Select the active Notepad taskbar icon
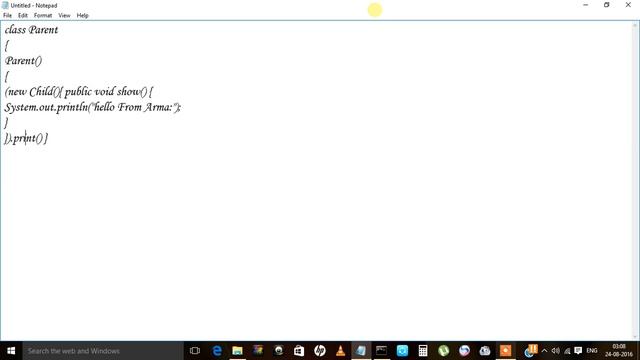 click(x=361, y=351)
